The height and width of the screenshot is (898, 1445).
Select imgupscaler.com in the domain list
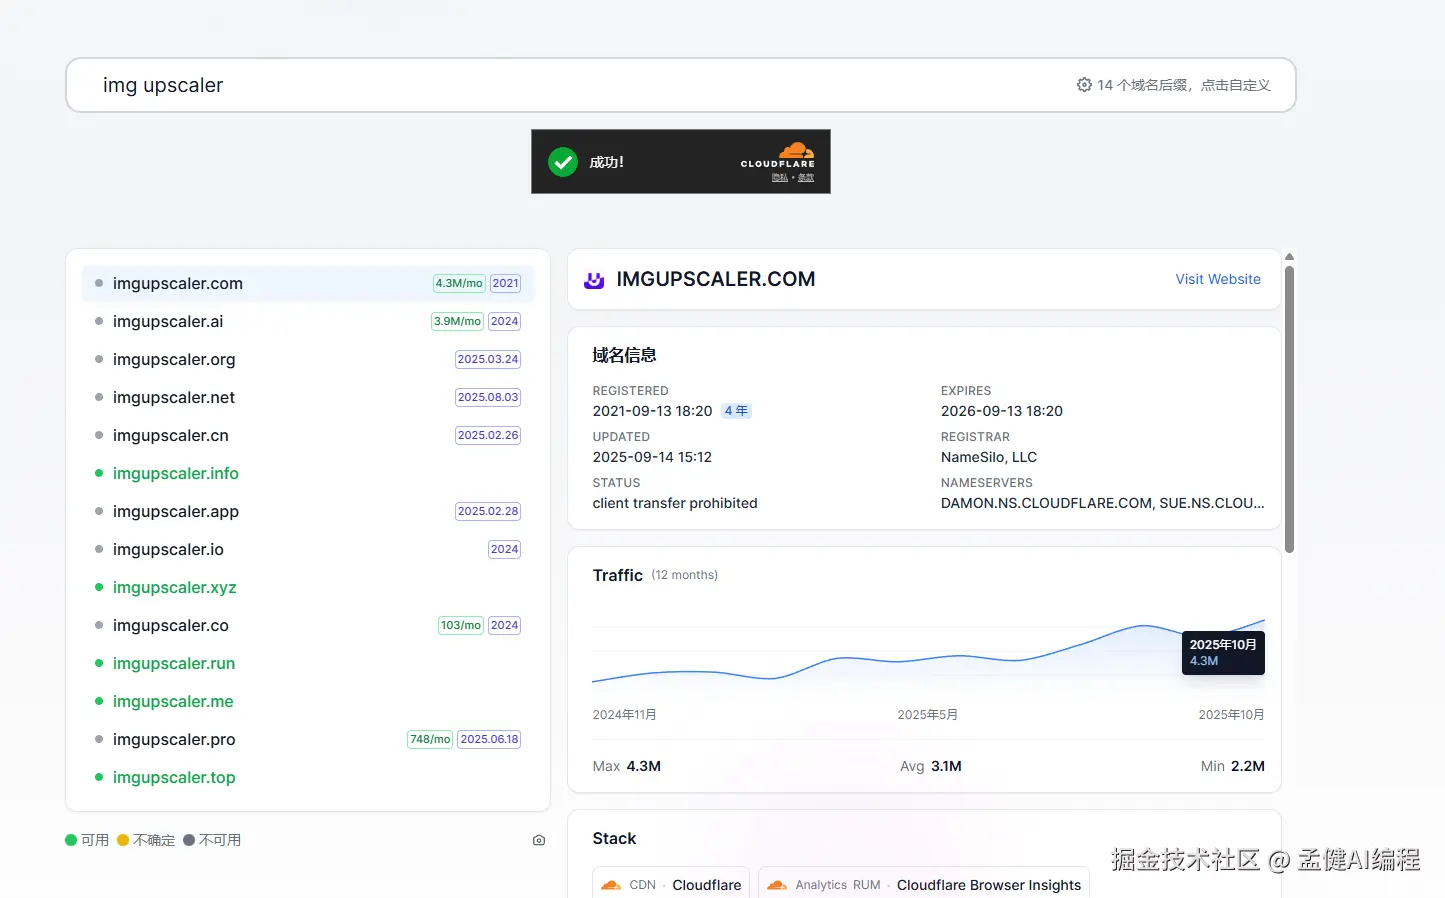308,283
